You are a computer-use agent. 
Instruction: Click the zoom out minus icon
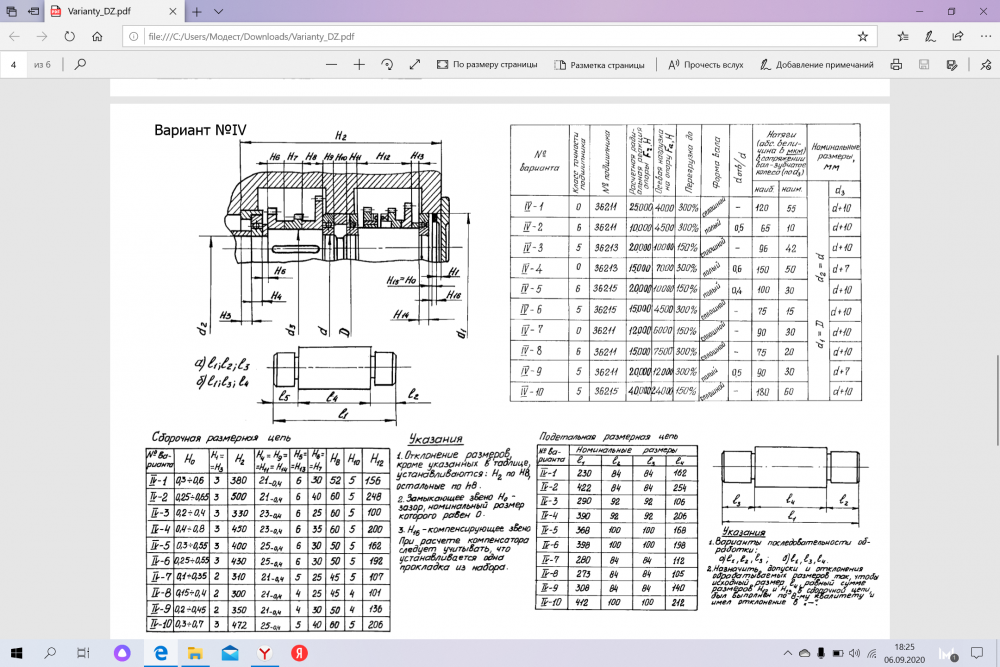(x=331, y=64)
